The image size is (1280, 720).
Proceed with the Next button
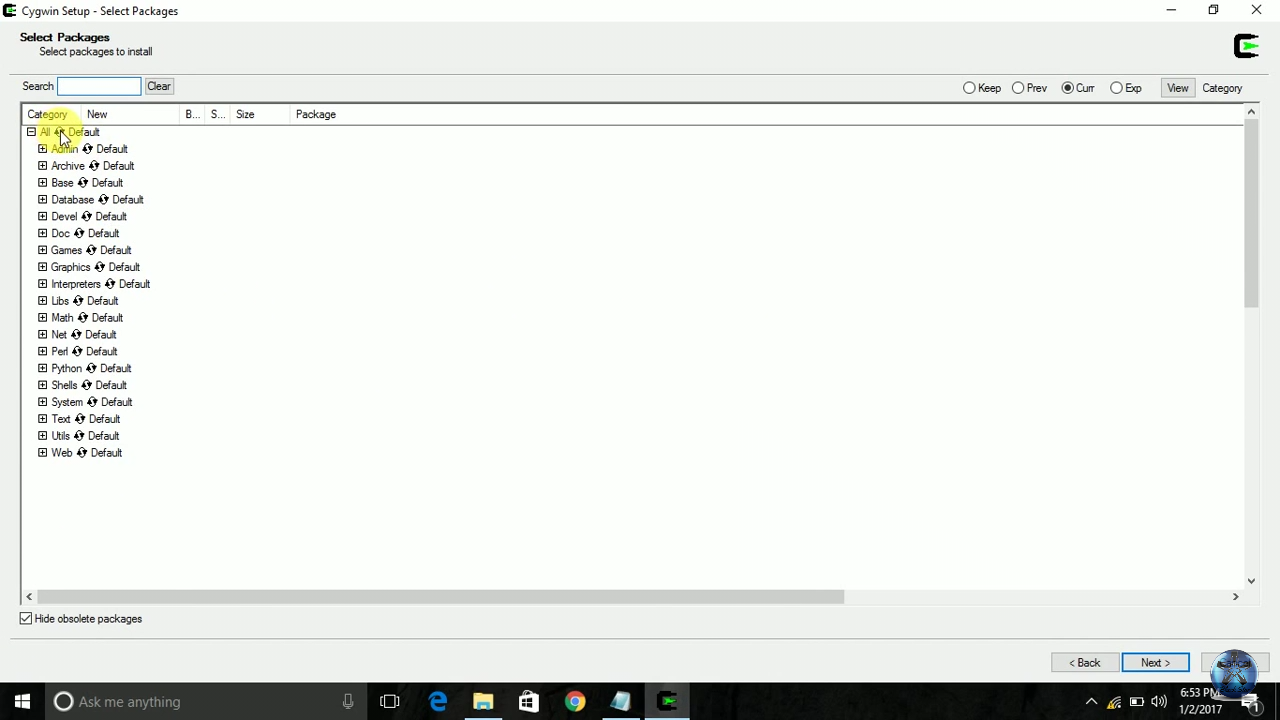(1155, 663)
